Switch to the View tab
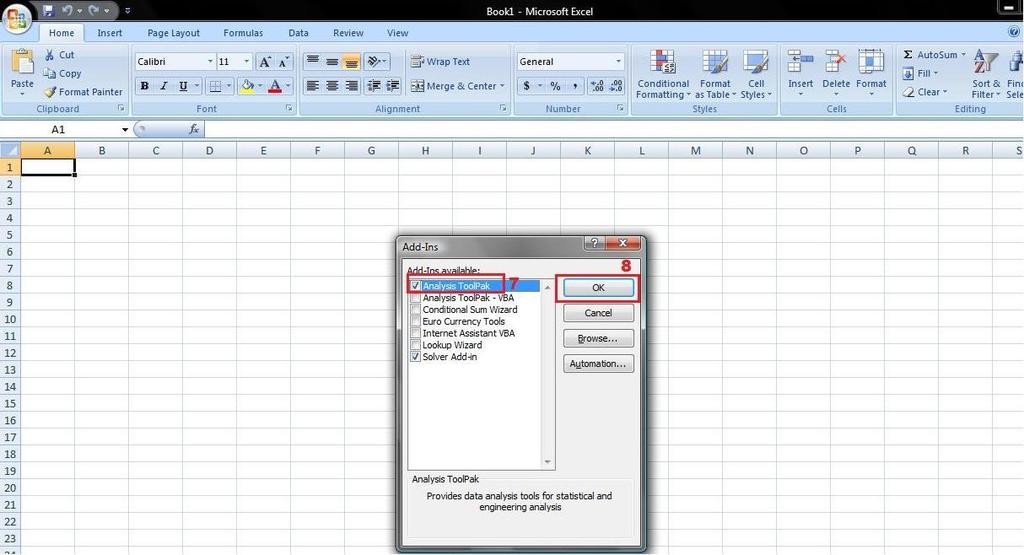This screenshot has height=555, width=1024. point(397,33)
